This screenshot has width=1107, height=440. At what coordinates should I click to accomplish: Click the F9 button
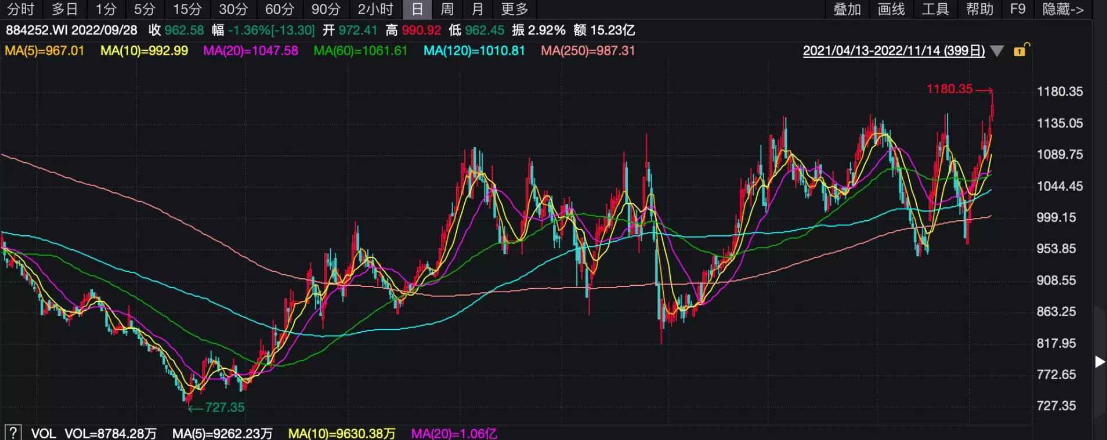(x=1017, y=9)
